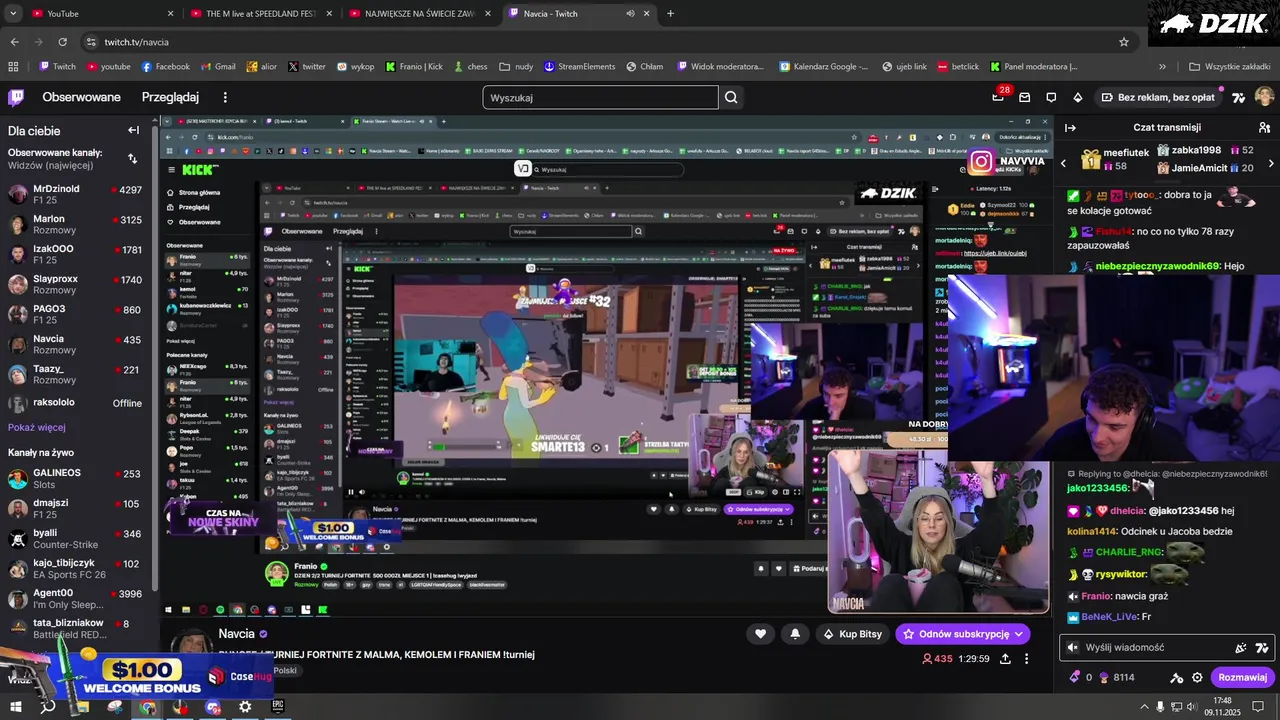Open the chat community users list icon
This screenshot has height=720, width=1280.
(1264, 128)
